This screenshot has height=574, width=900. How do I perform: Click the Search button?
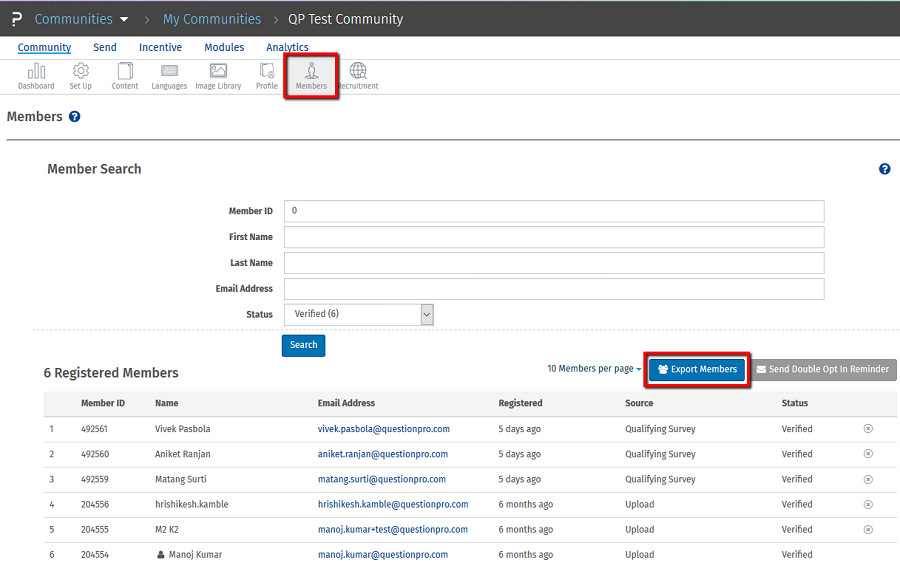[x=303, y=345]
